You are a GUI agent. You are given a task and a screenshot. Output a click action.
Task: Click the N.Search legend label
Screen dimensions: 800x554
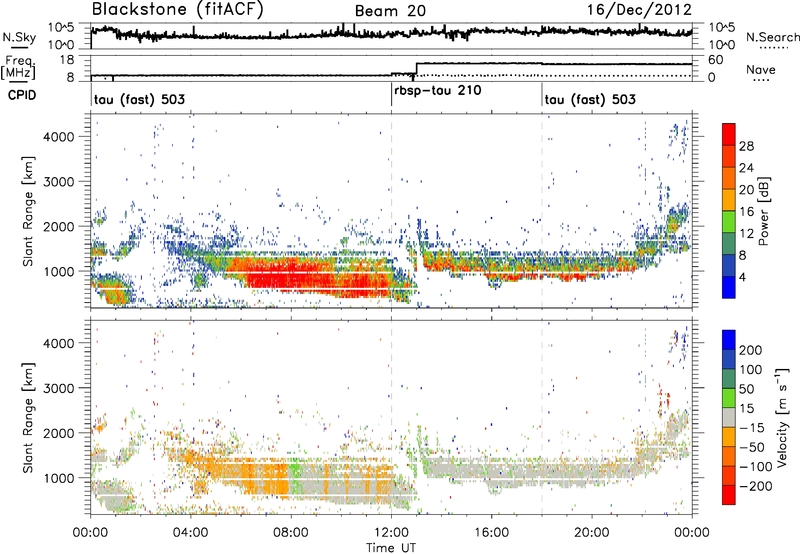point(772,37)
